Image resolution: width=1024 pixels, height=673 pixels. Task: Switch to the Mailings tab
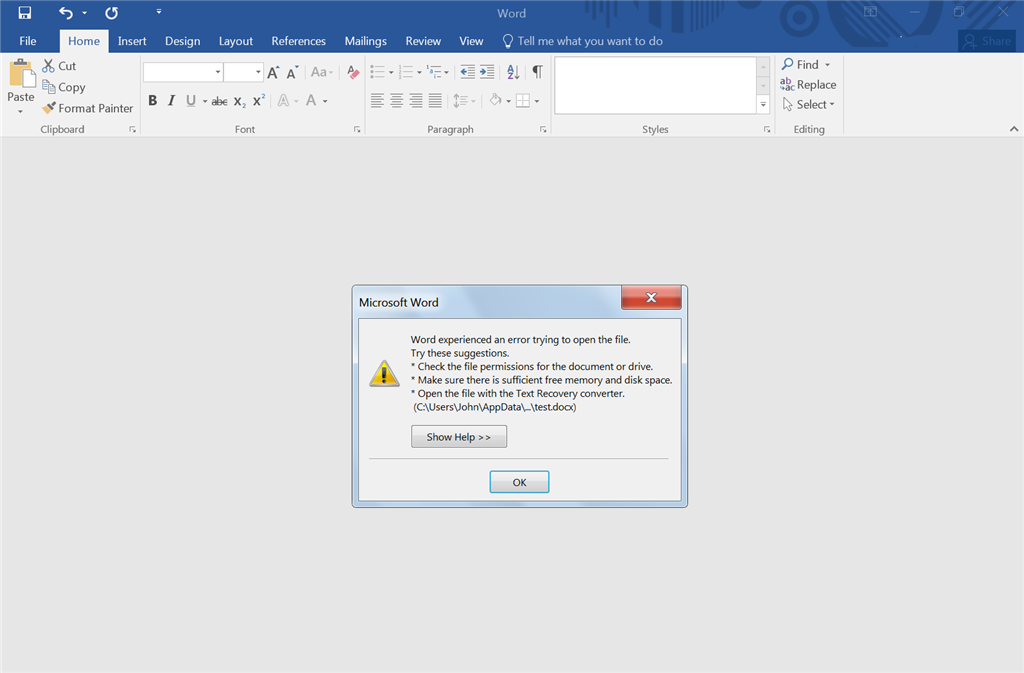[366, 41]
